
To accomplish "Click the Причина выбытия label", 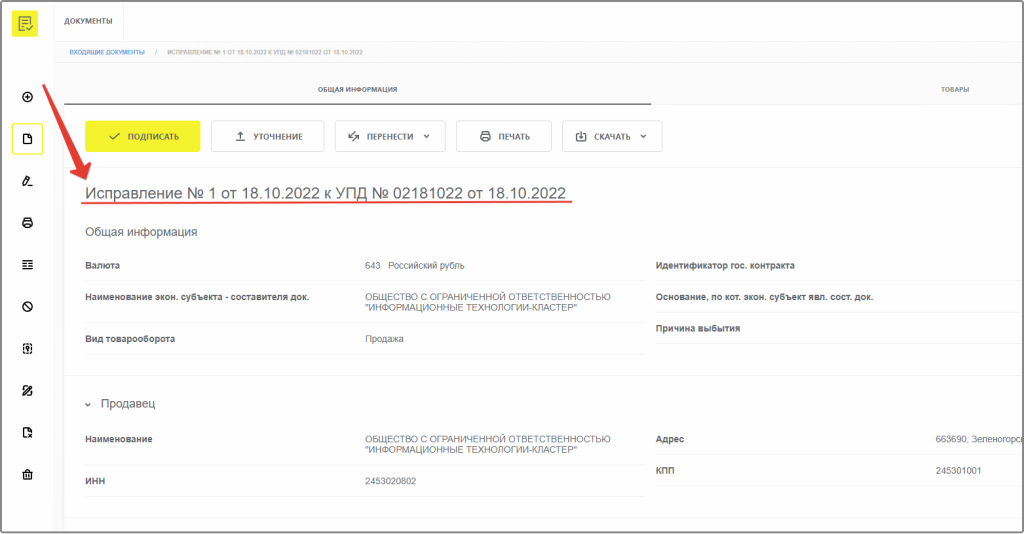I will [x=697, y=328].
